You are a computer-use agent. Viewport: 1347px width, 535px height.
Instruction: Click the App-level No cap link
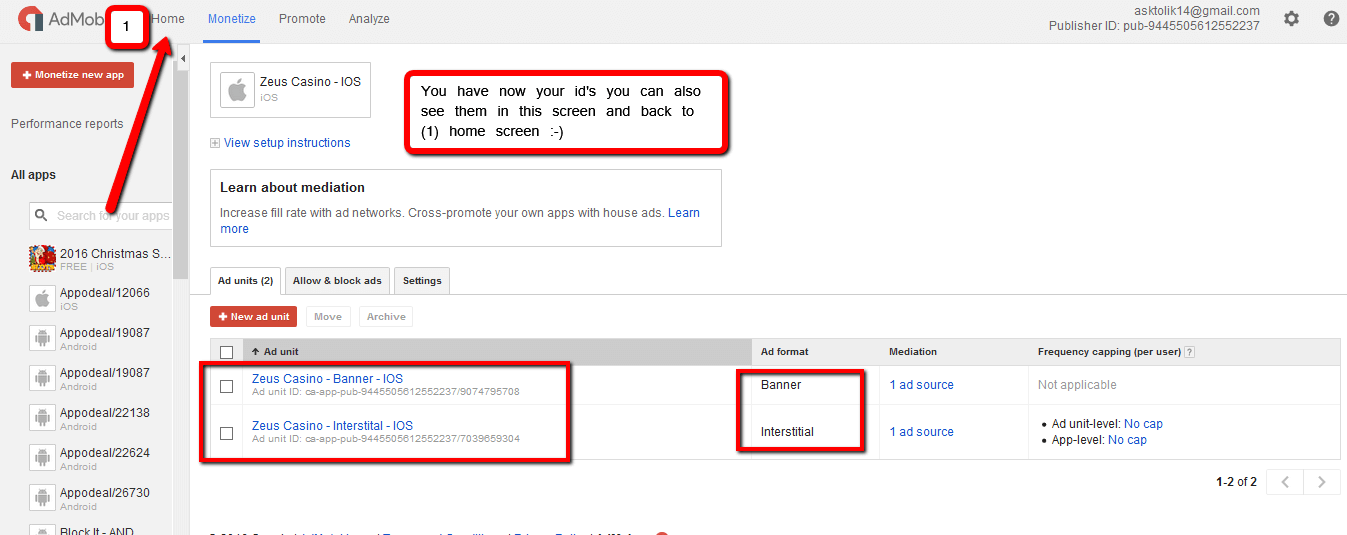(1127, 440)
